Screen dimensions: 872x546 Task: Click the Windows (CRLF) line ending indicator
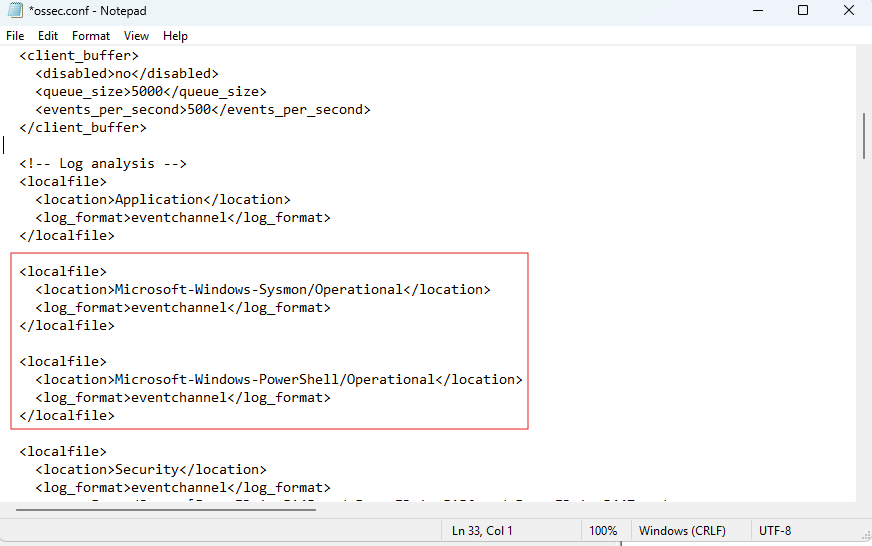[682, 530]
